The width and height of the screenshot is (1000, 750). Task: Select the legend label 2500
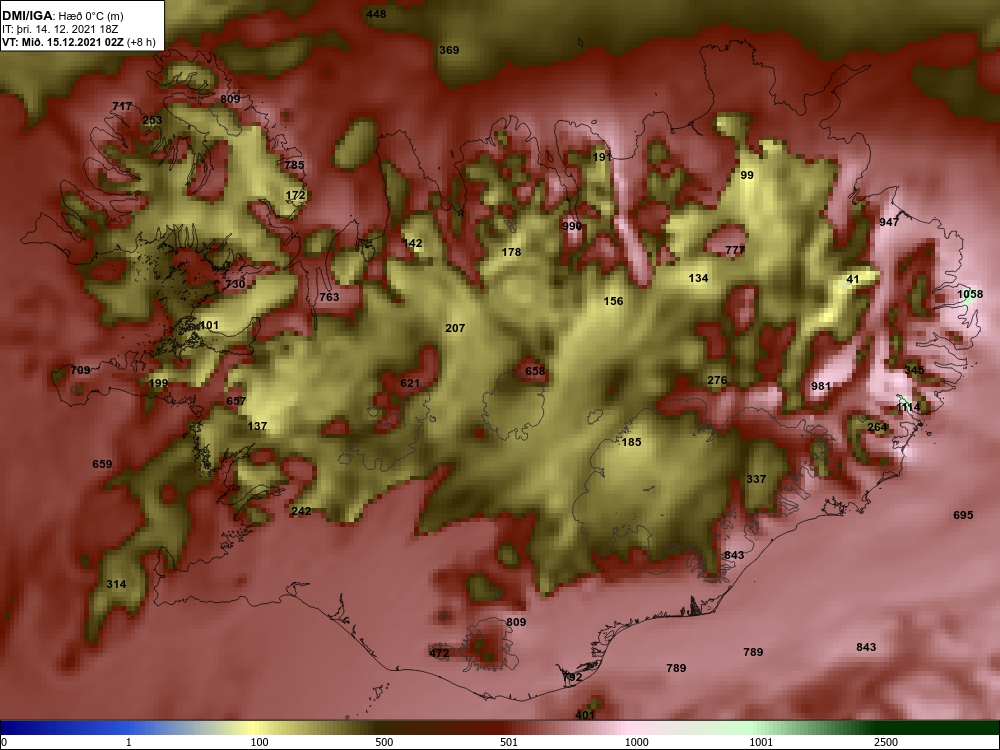point(886,742)
